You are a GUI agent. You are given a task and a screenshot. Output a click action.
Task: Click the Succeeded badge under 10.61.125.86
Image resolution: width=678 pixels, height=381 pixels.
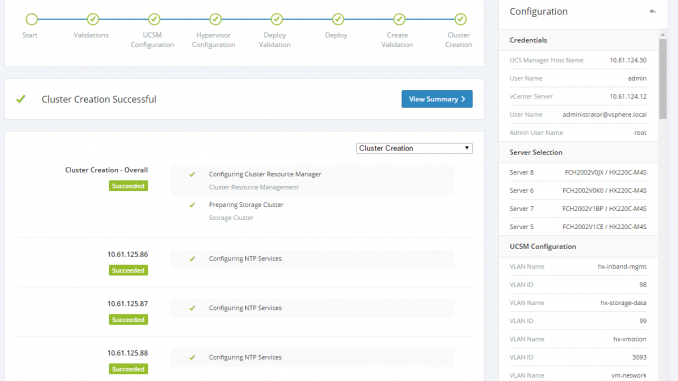(128, 270)
